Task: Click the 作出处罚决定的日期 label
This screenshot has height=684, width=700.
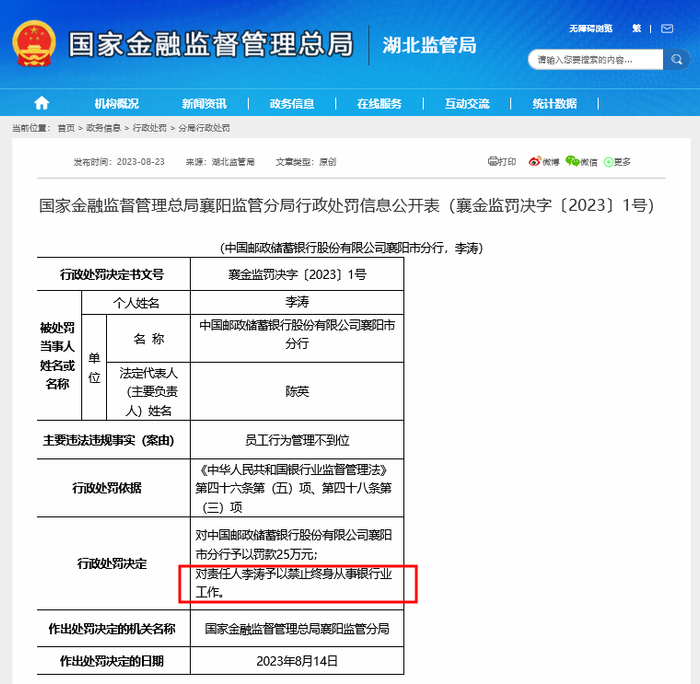Action: [x=112, y=661]
